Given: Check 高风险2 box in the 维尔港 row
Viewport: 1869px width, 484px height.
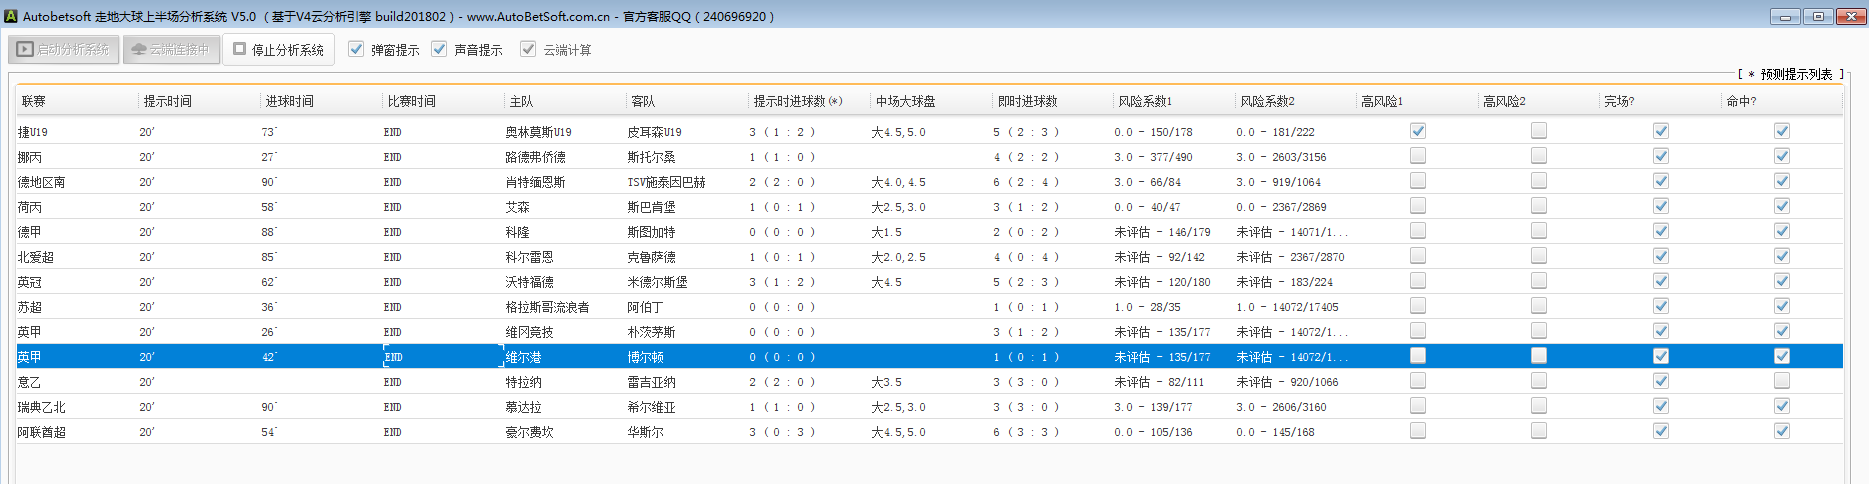Looking at the screenshot, I should (1538, 356).
